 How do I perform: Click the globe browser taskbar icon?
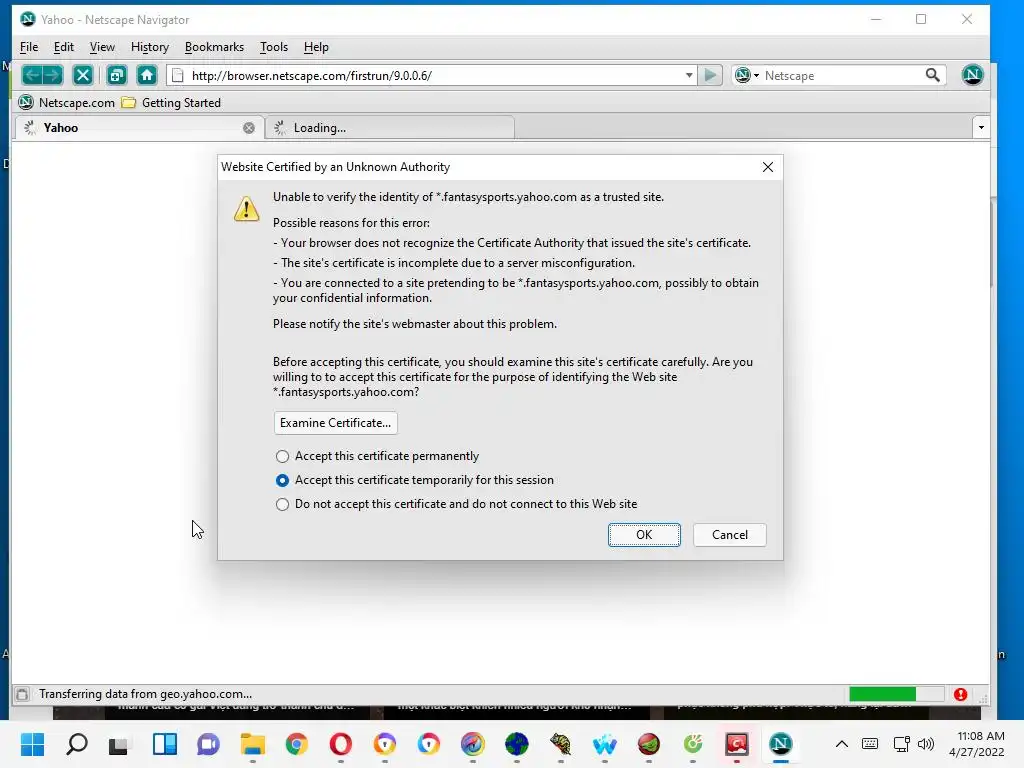pos(517,744)
